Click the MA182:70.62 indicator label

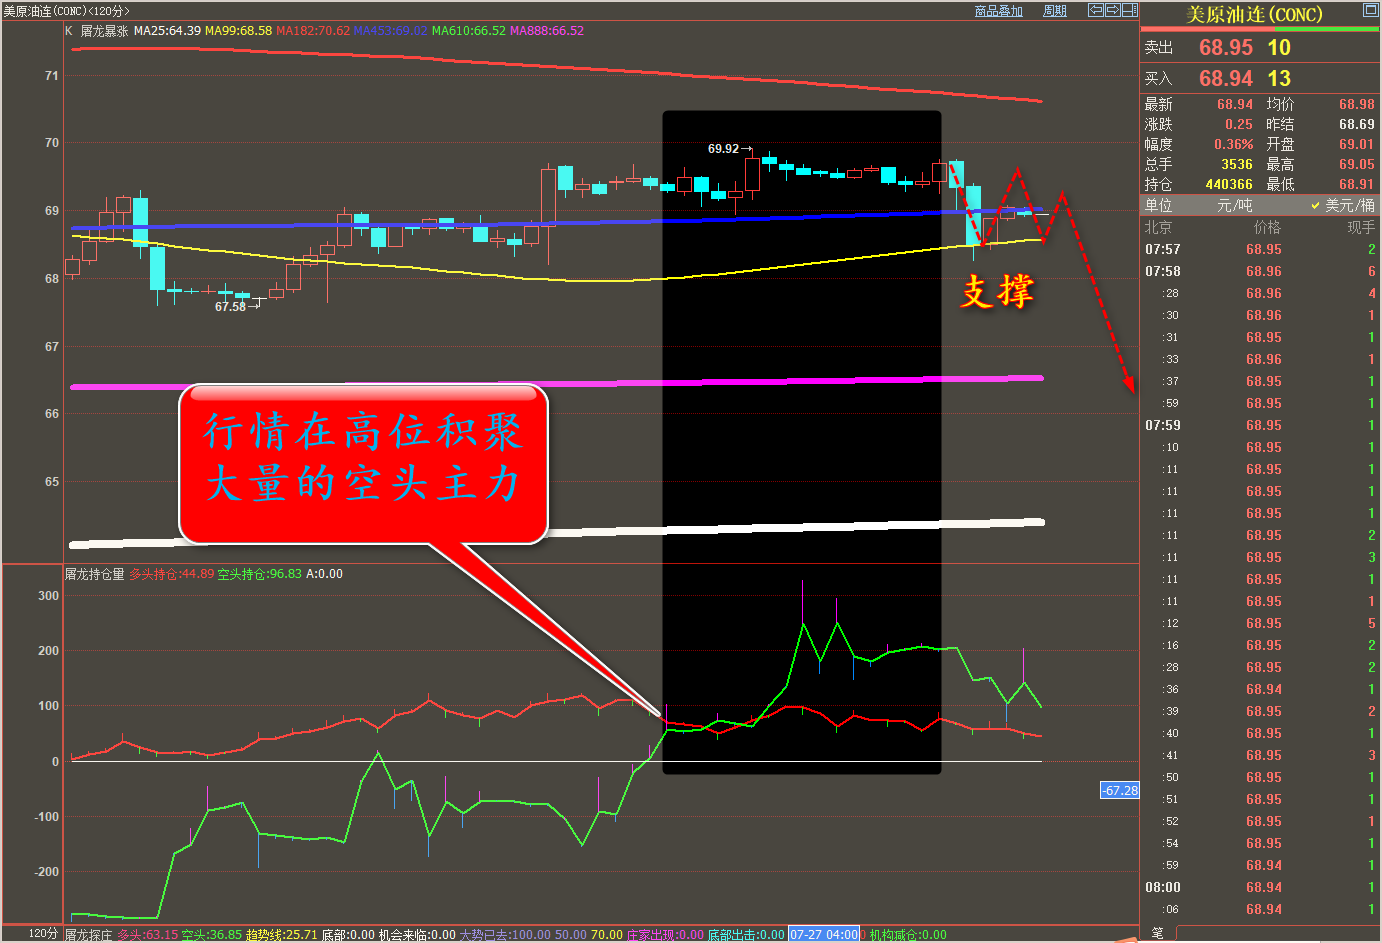point(313,31)
